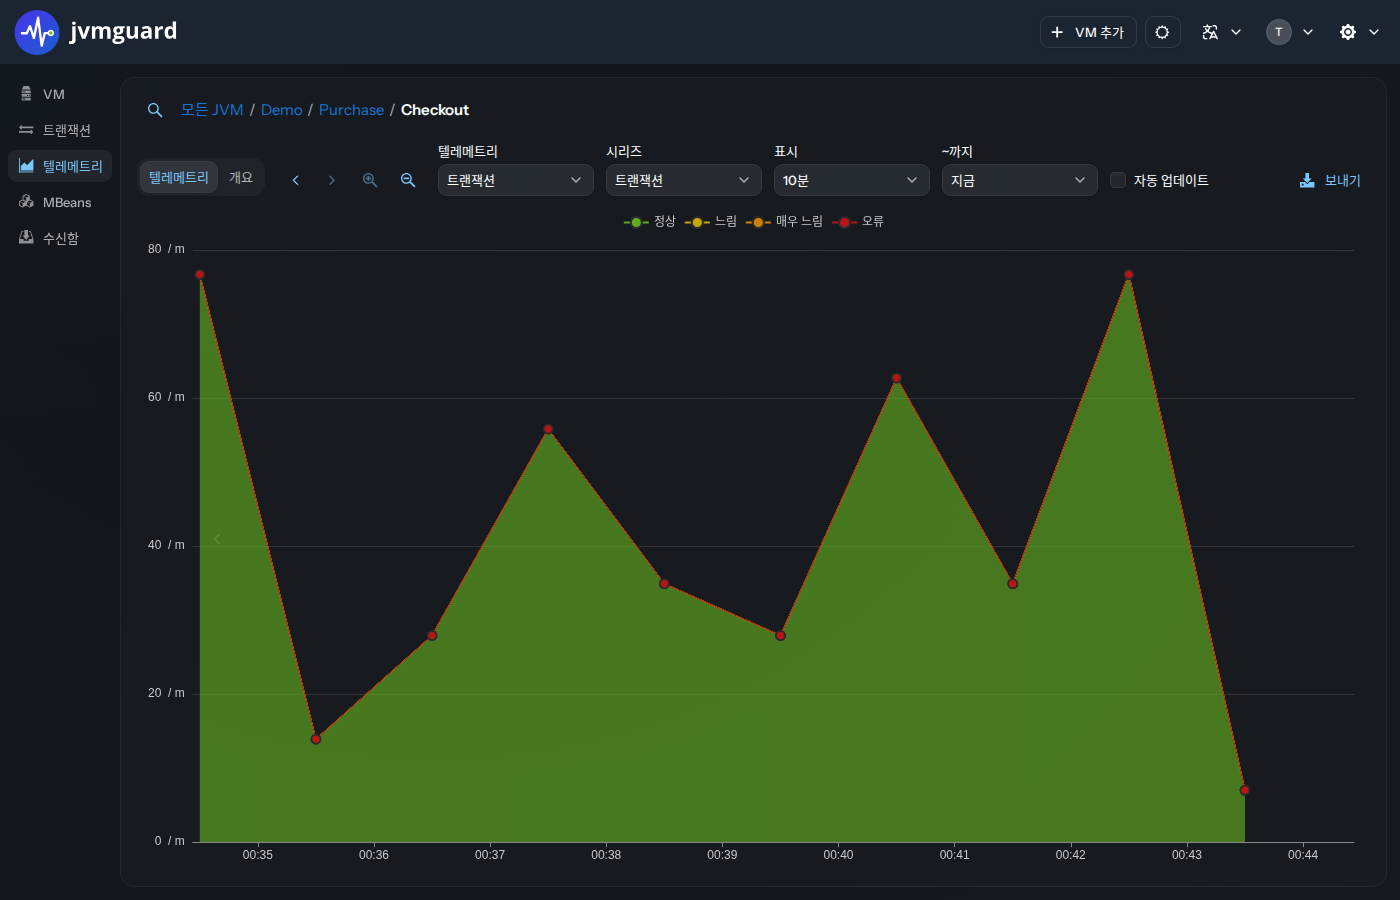Expand the 표시 10분 dropdown
1400x900 pixels.
[x=852, y=180]
